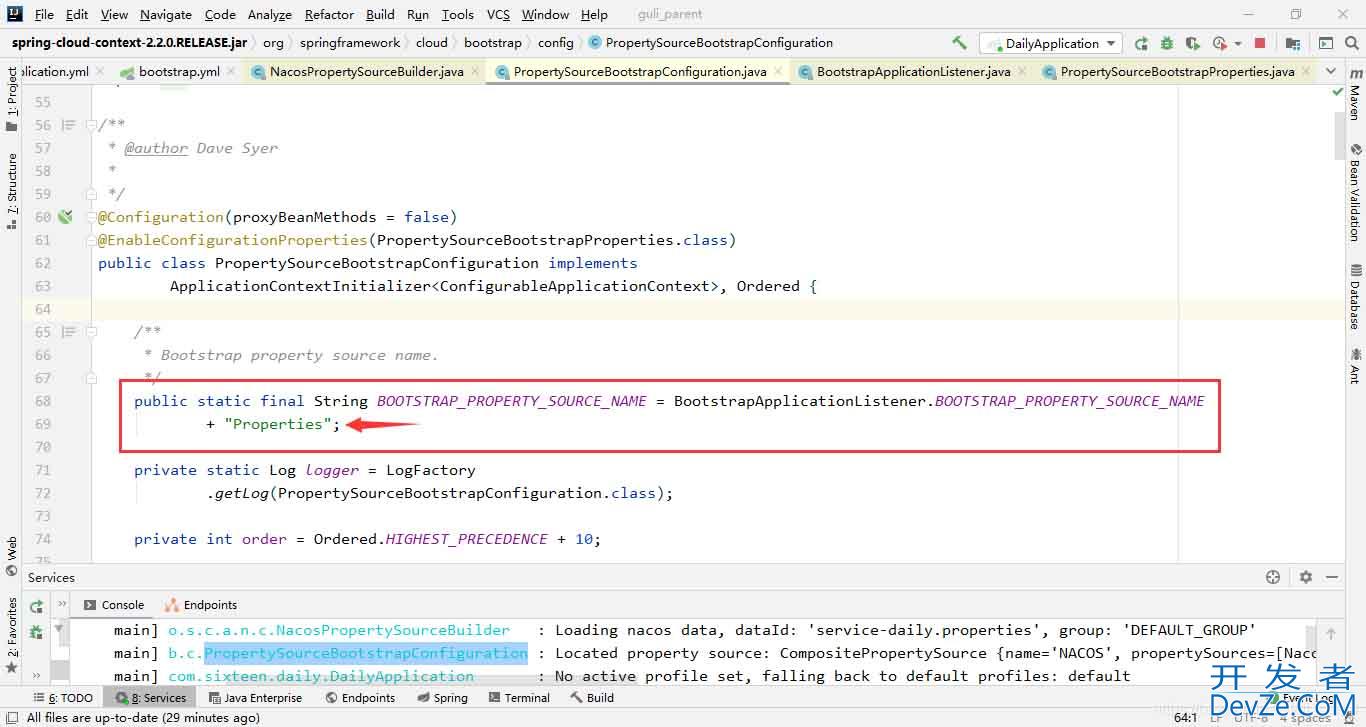Open the Bean Validation tool window
Viewport: 1366px width, 727px height.
coord(1355,192)
